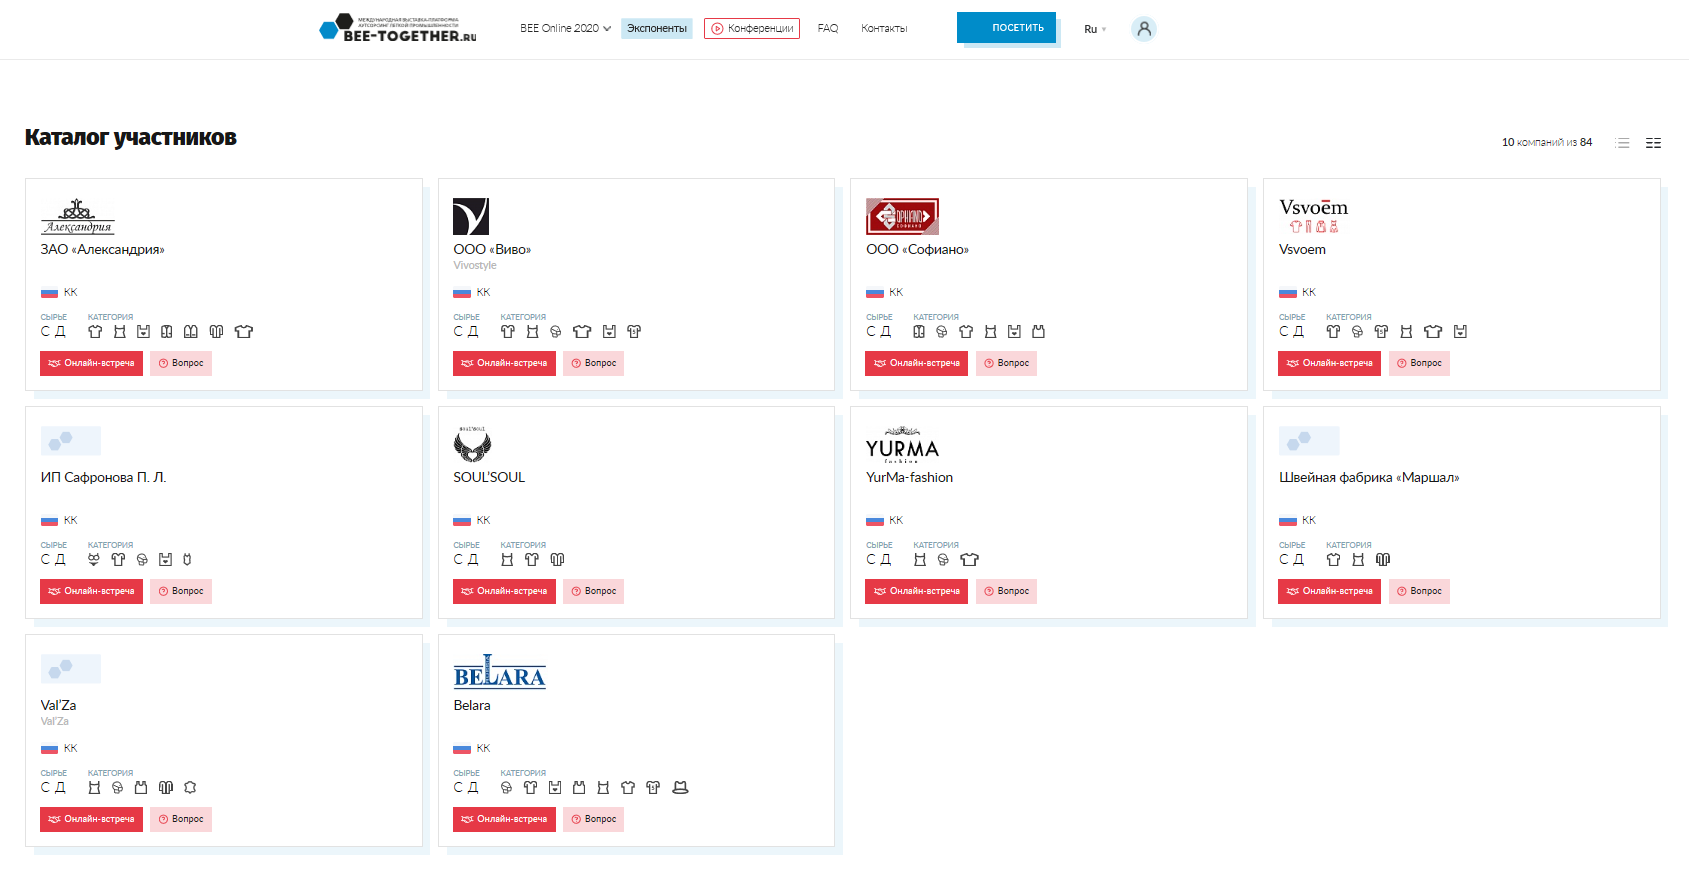Image resolution: width=1689 pixels, height=877 pixels.
Task: Open the Конференции menu item
Action: pos(752,28)
